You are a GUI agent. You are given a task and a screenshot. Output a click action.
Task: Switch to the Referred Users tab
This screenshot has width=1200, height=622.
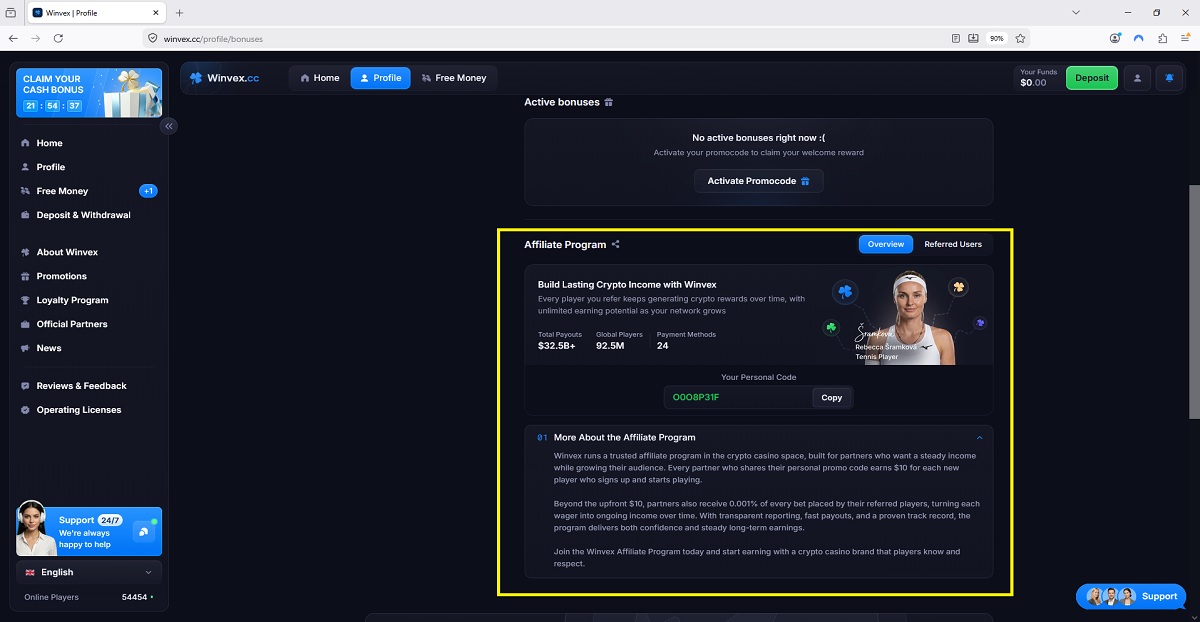[x=953, y=244]
